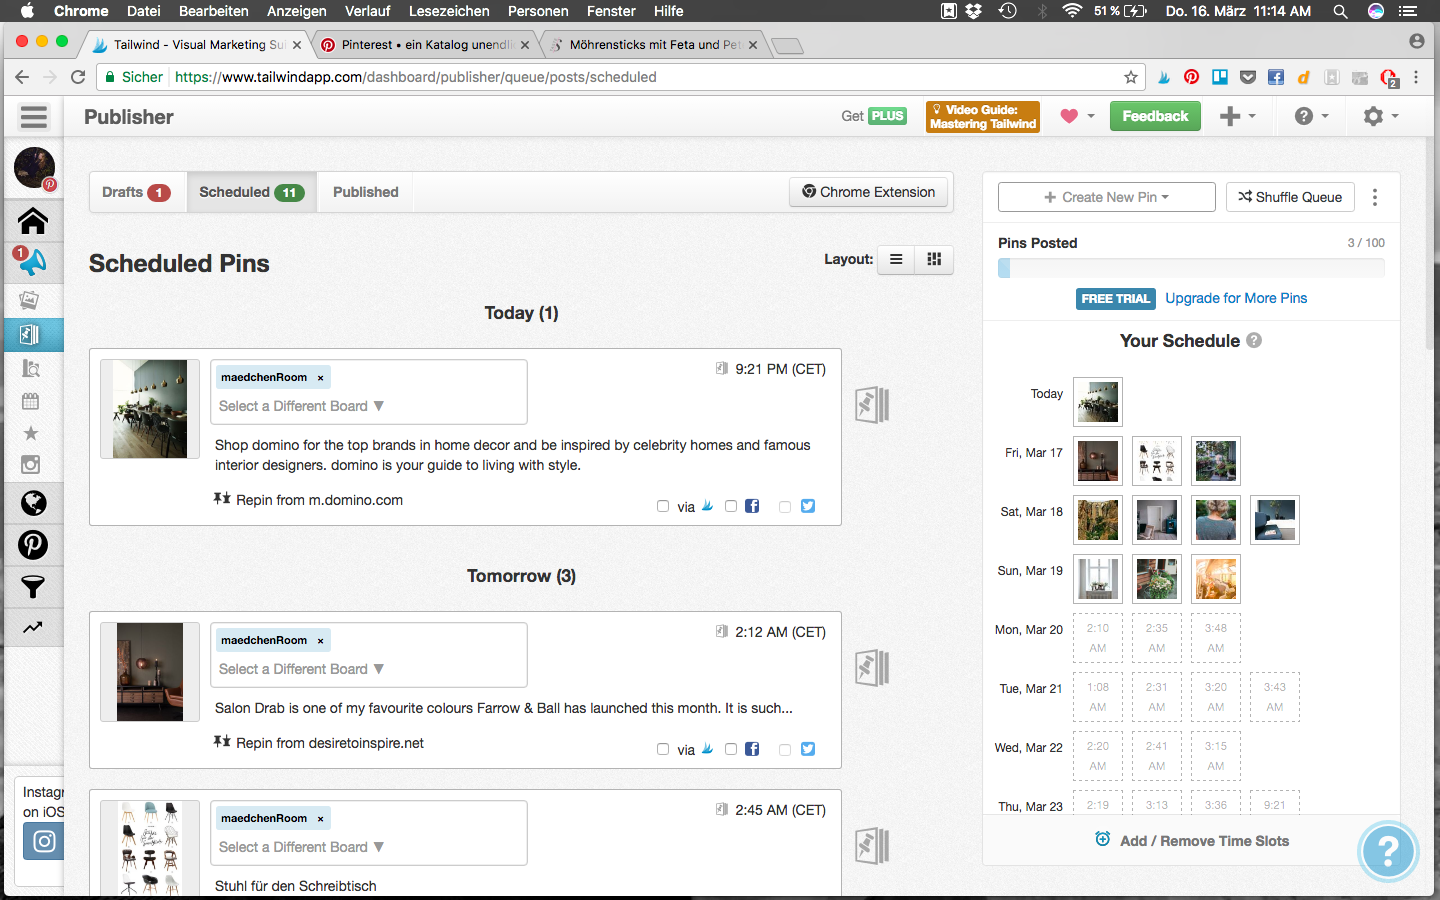Screen dimensions: 1440x900
Task: Switch to grid layout
Action: 934,260
